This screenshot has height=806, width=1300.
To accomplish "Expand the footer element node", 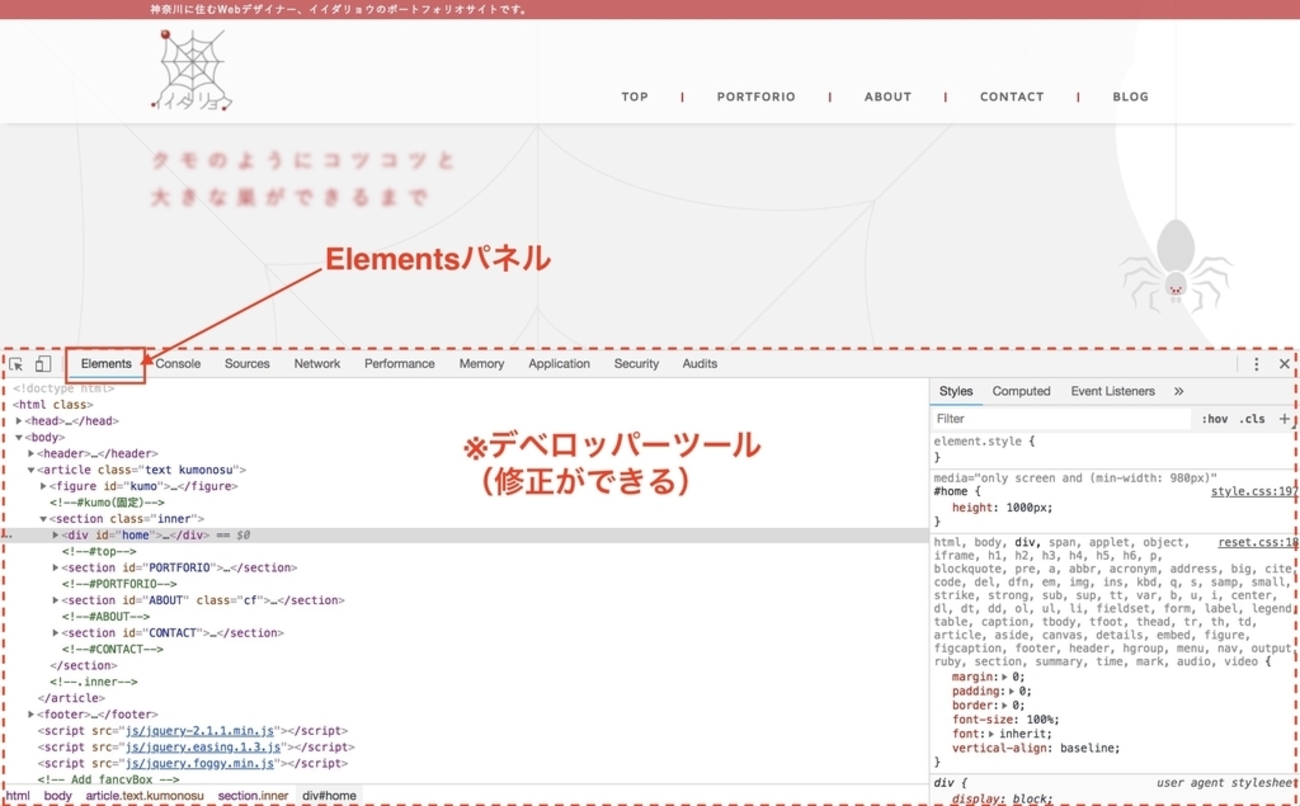I will point(30,714).
